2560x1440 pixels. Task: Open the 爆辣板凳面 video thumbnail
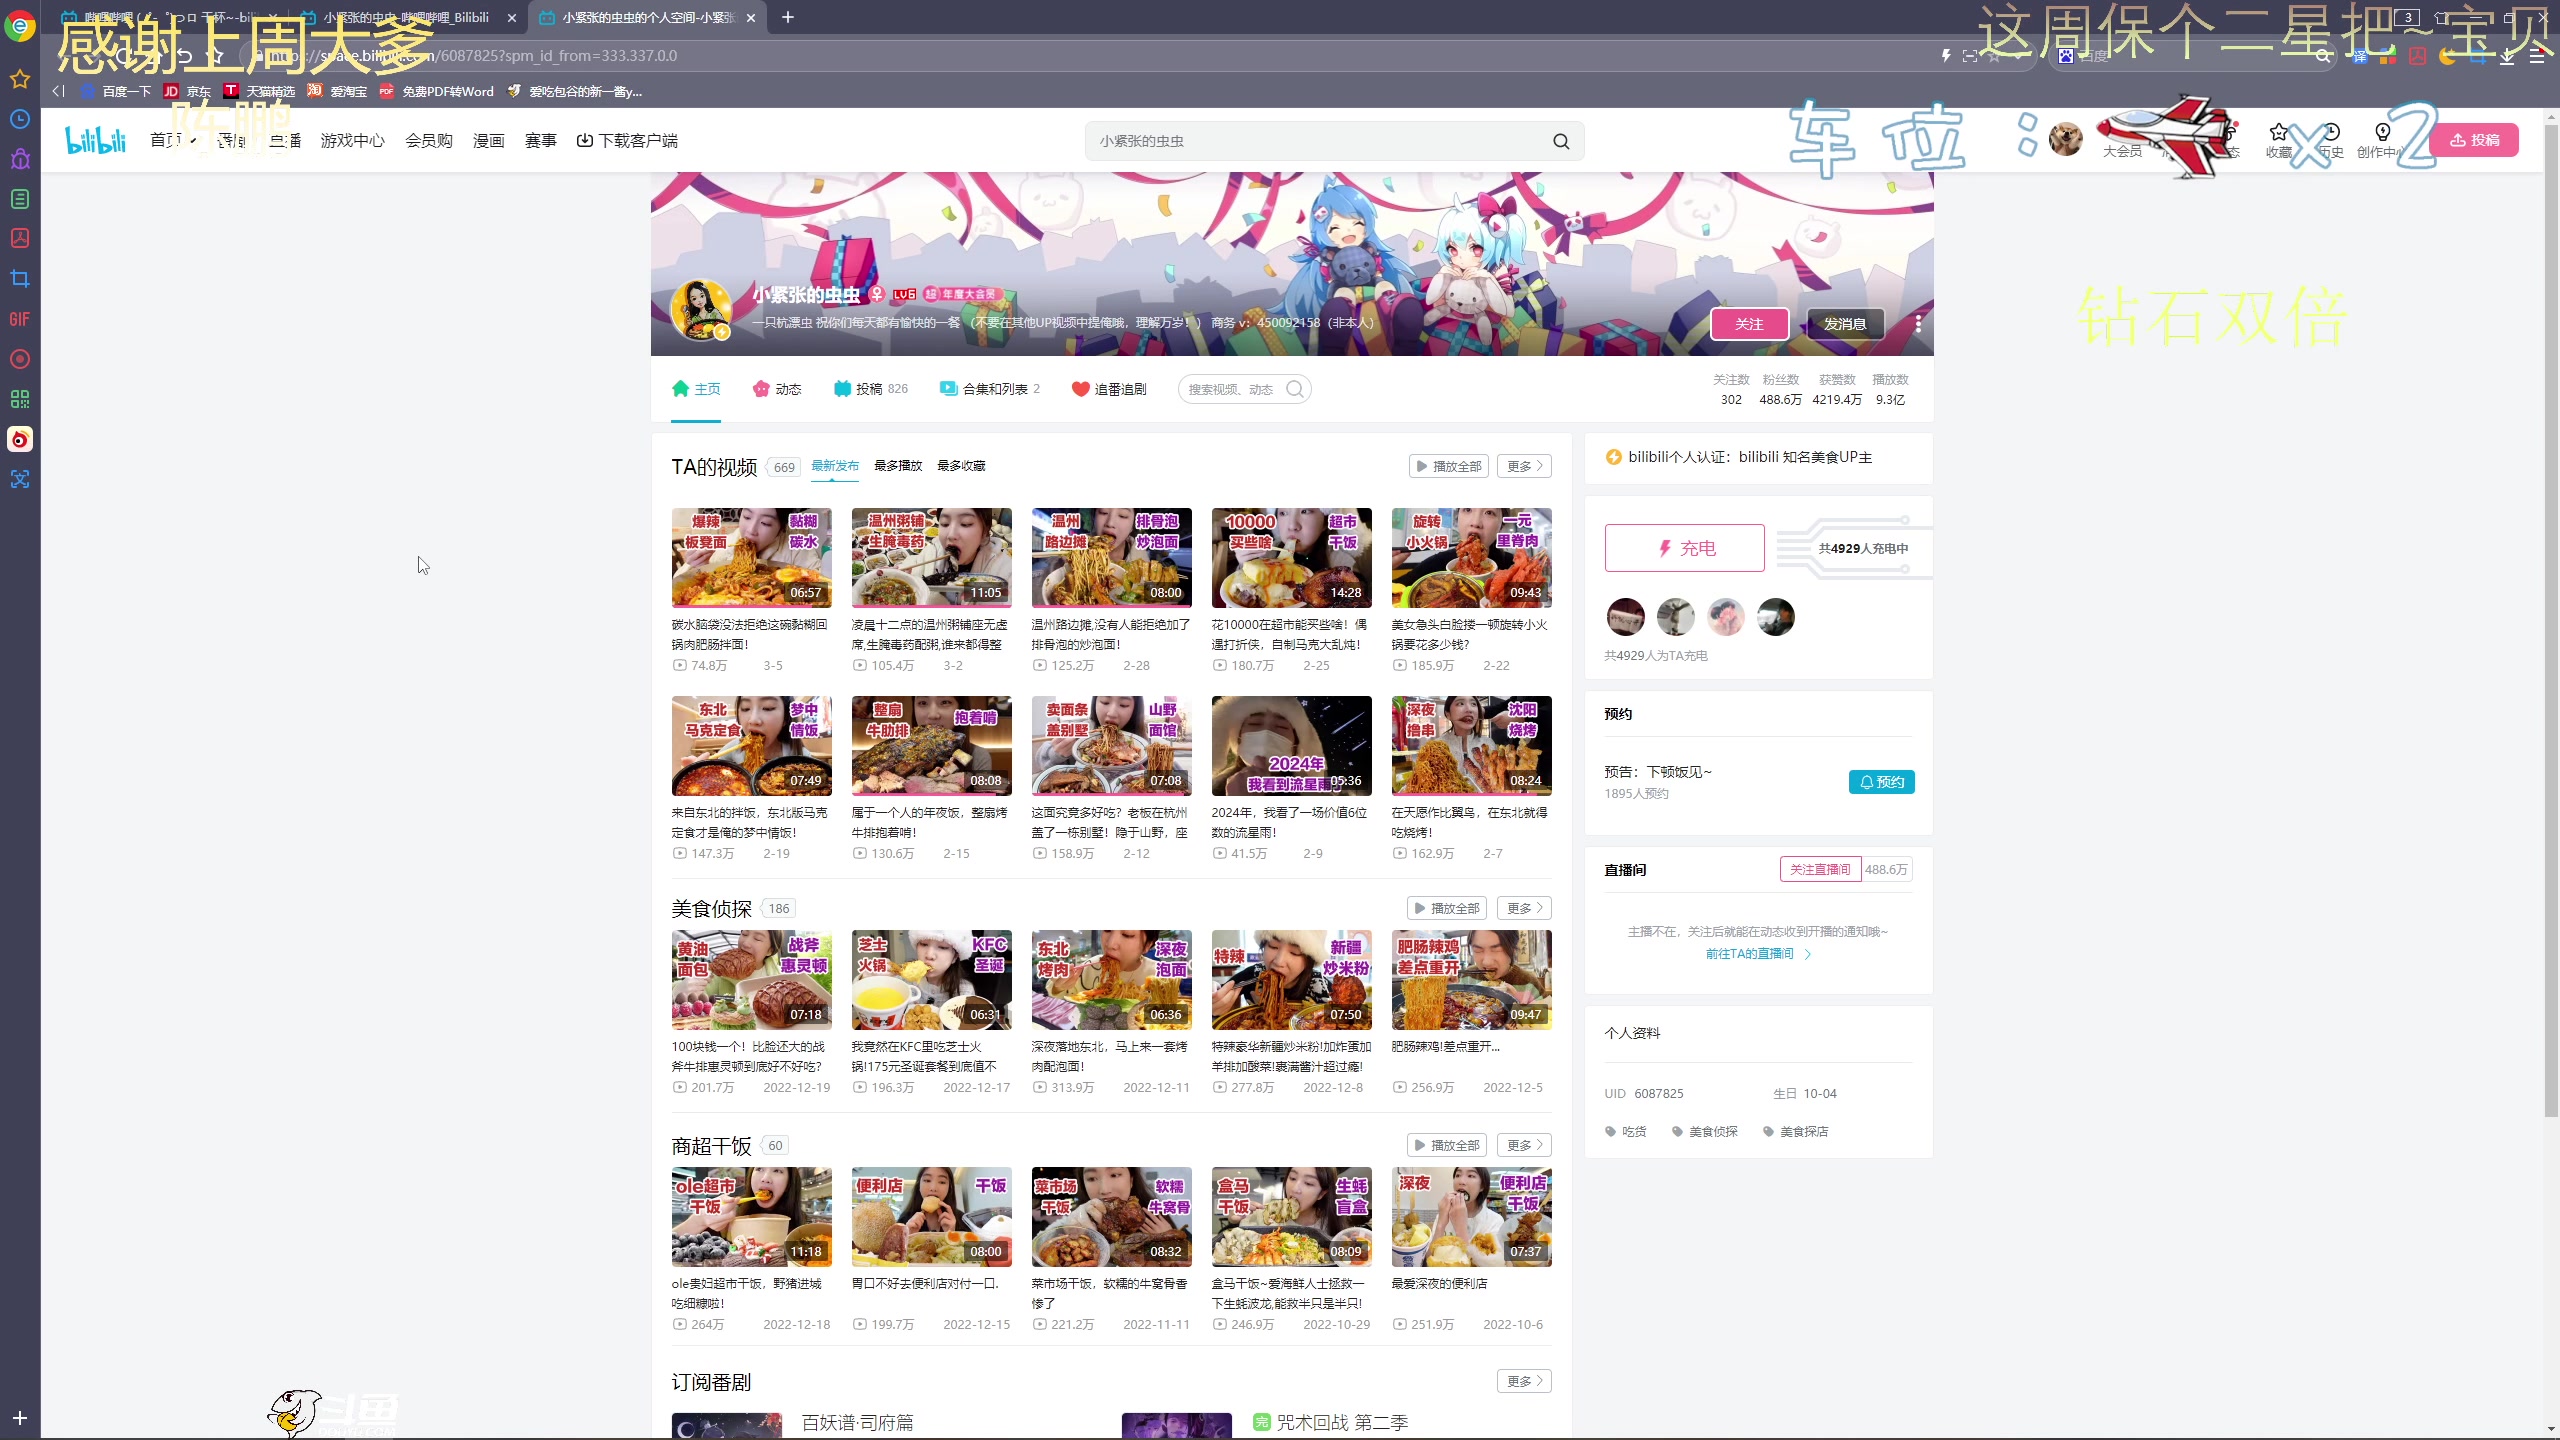(751, 557)
